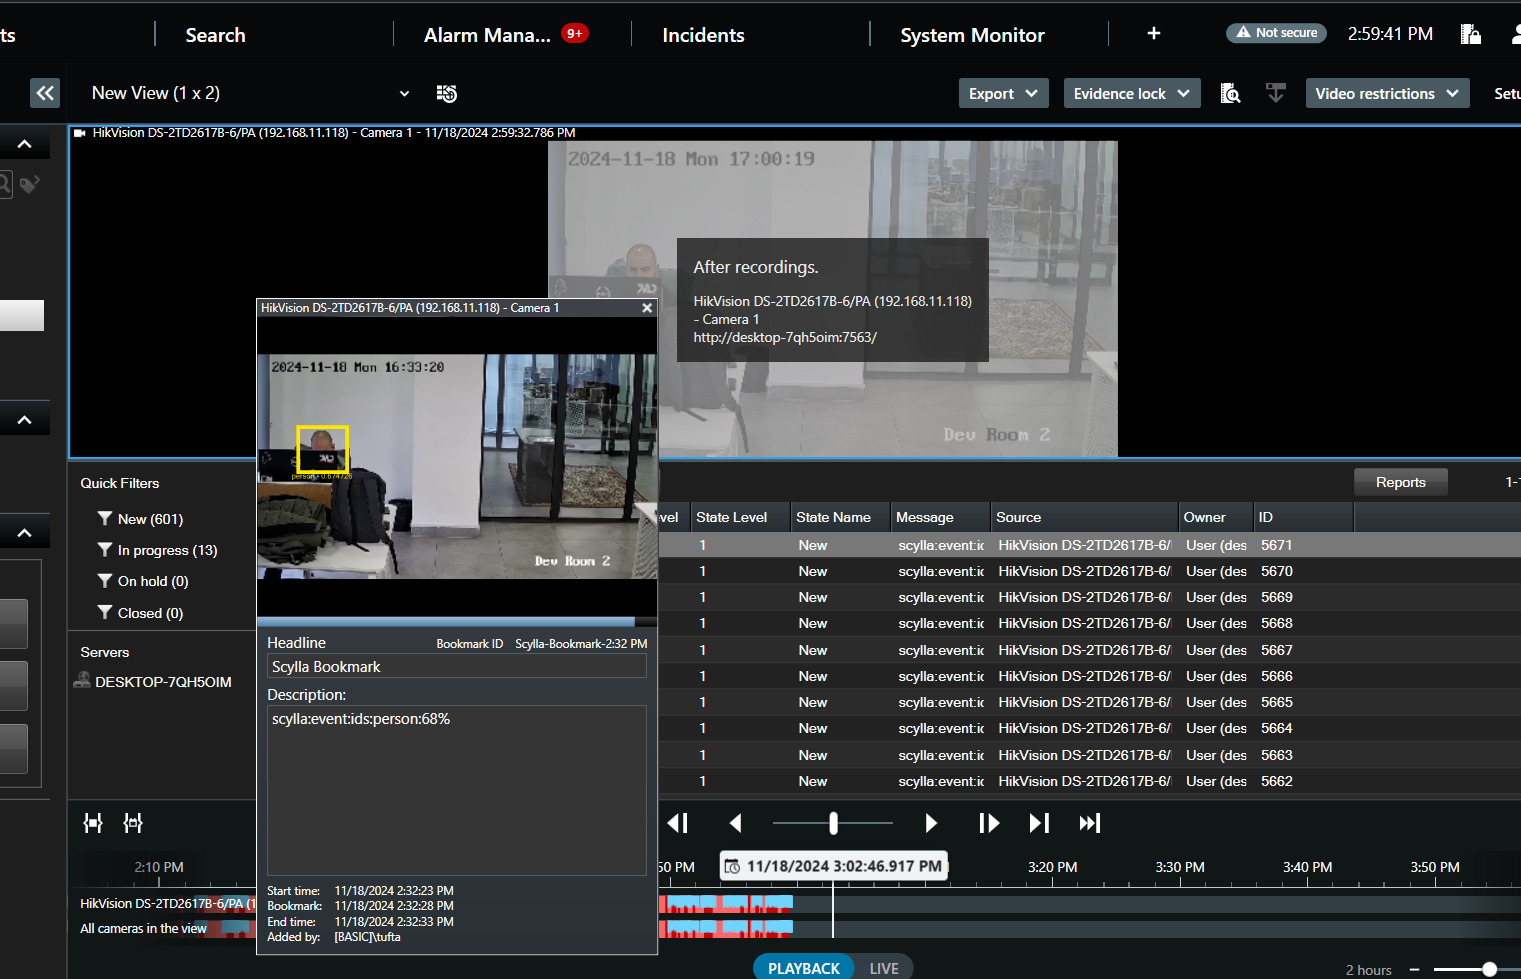Play video in reverse

point(736,823)
